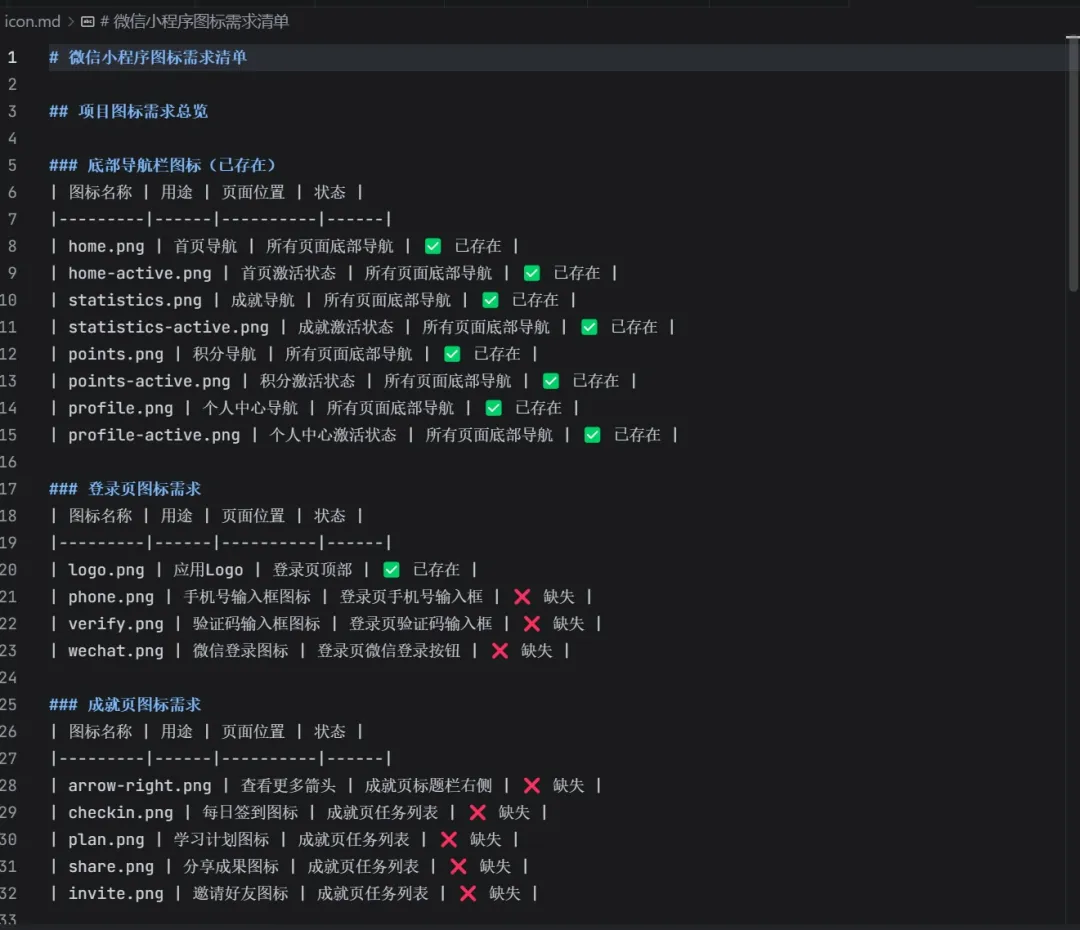Click the text 分享成果图标
Image resolution: width=1080 pixels, height=930 pixels.
coord(231,866)
